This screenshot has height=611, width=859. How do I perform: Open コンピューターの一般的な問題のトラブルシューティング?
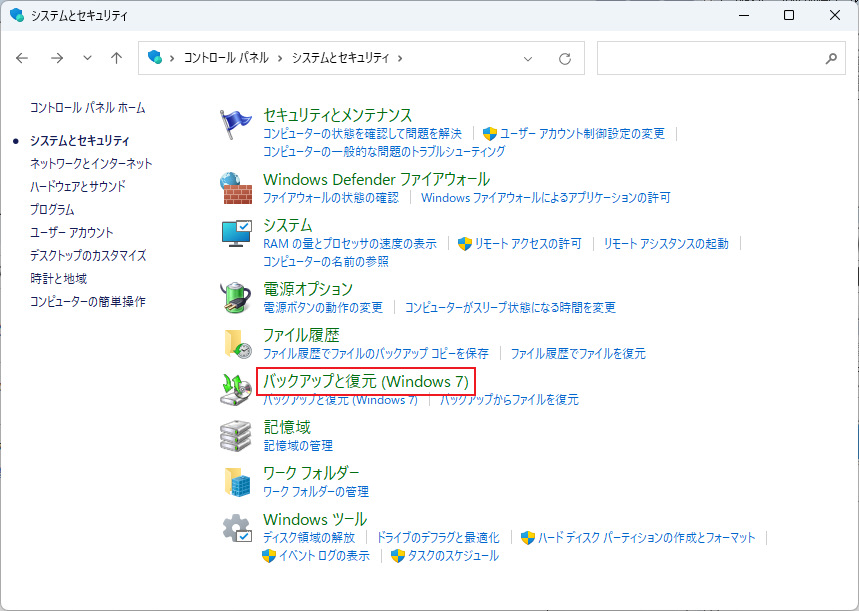point(384,151)
